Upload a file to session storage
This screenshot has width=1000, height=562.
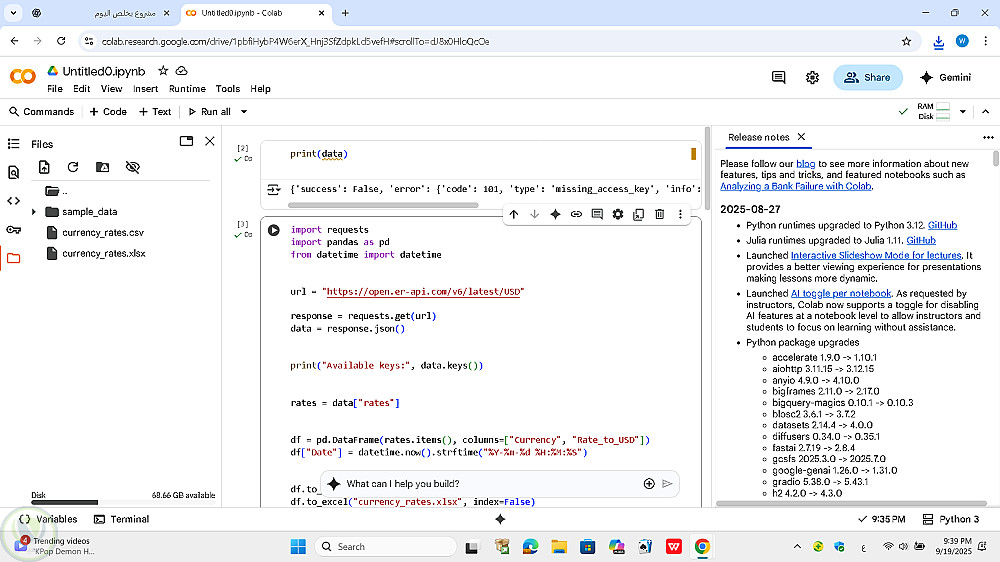43,167
